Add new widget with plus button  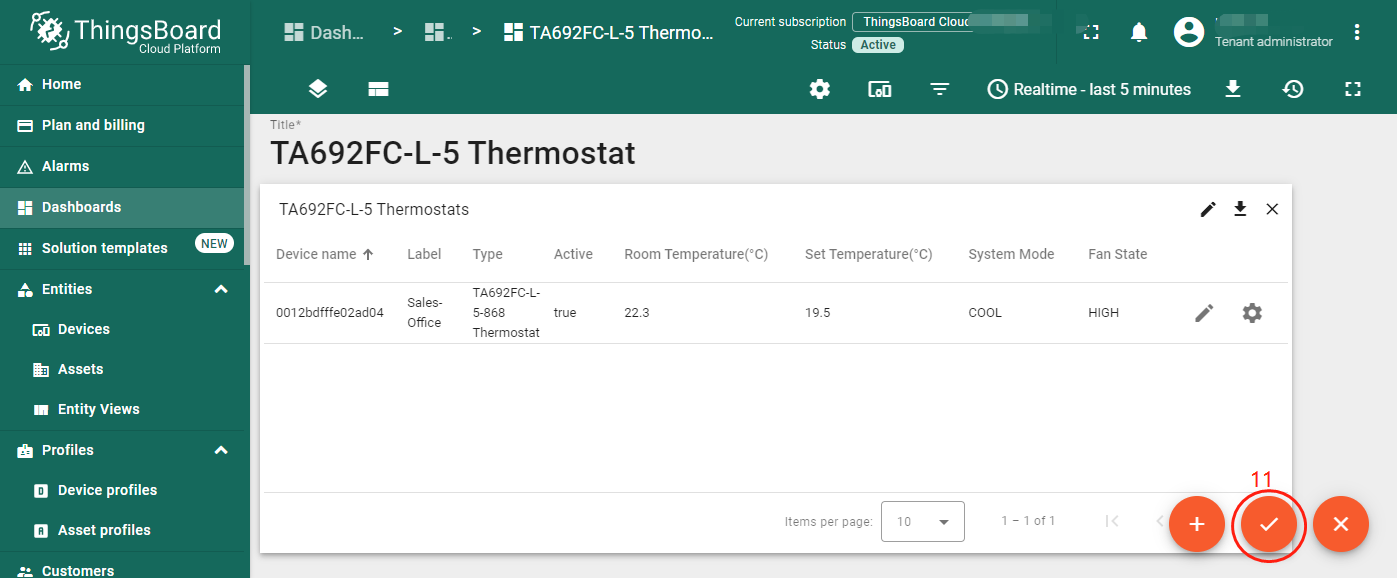[1197, 524]
